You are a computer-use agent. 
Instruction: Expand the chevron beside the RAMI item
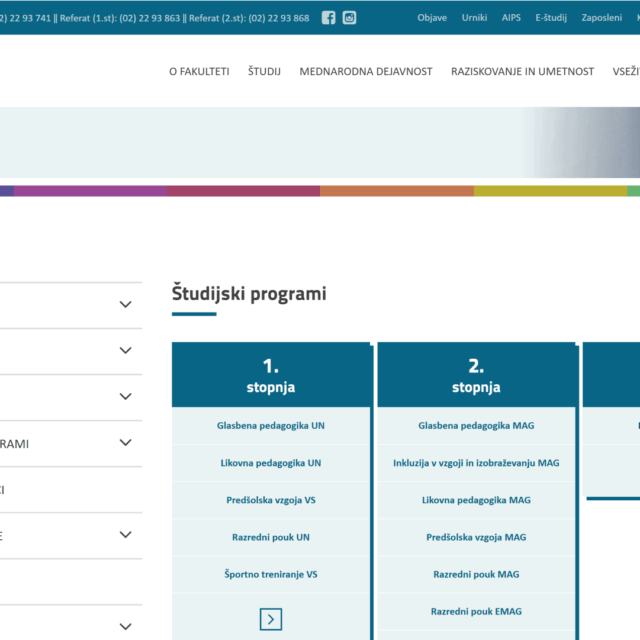coord(125,443)
